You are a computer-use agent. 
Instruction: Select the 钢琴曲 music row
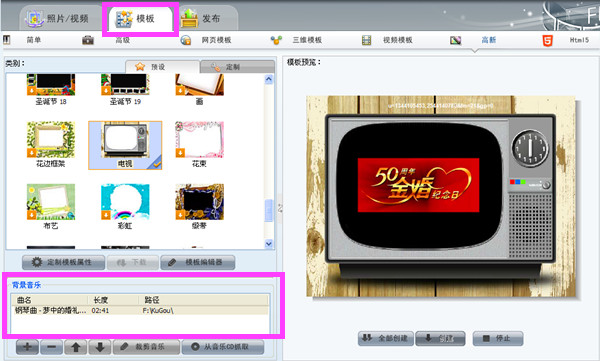(140, 310)
